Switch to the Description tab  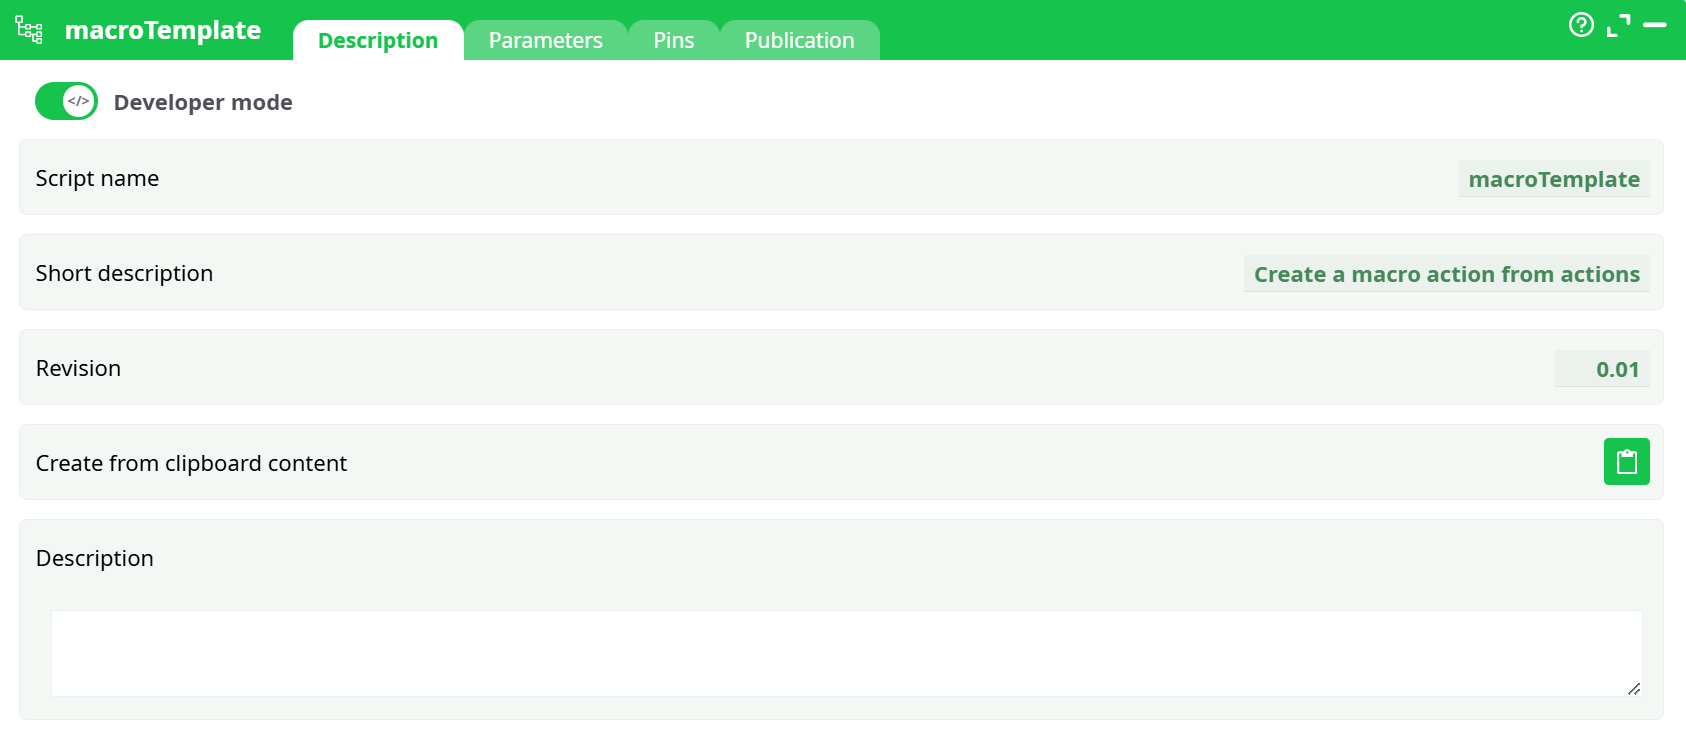[378, 41]
